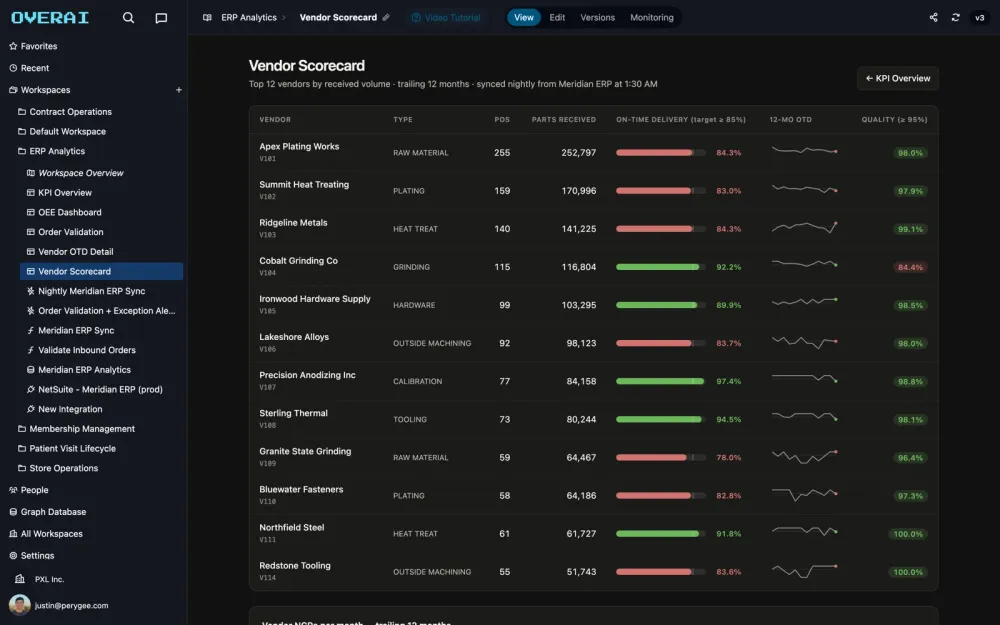The image size is (1000, 625).
Task: Open OEE Dashboard page
Action: coord(64,212)
